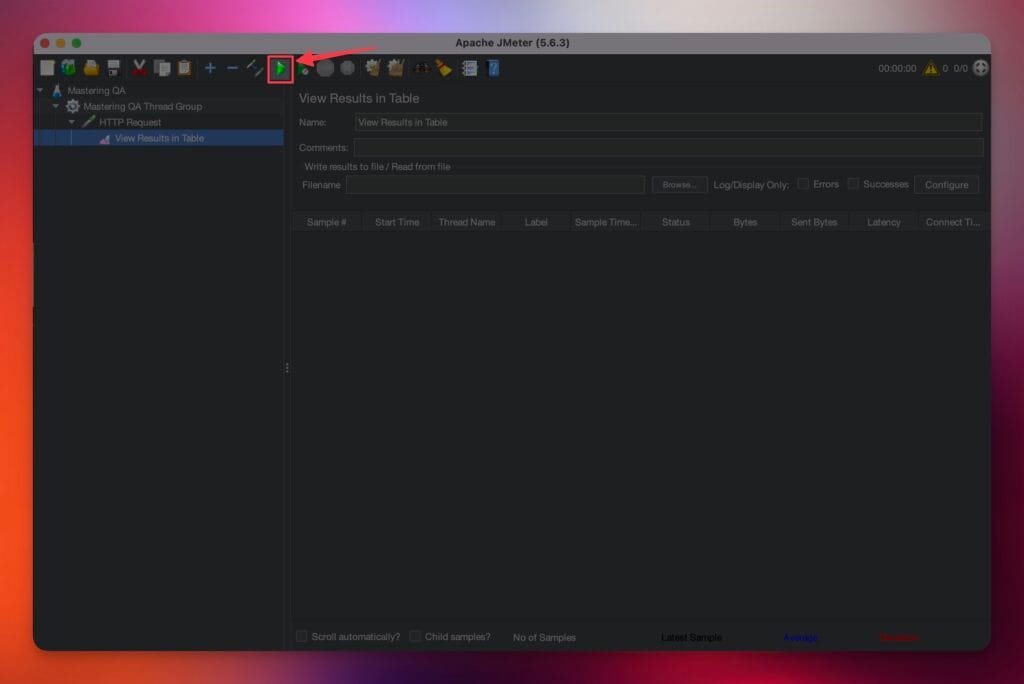Collapse Mastering QA Thread Group node
The width and height of the screenshot is (1024, 684).
click(x=56, y=106)
